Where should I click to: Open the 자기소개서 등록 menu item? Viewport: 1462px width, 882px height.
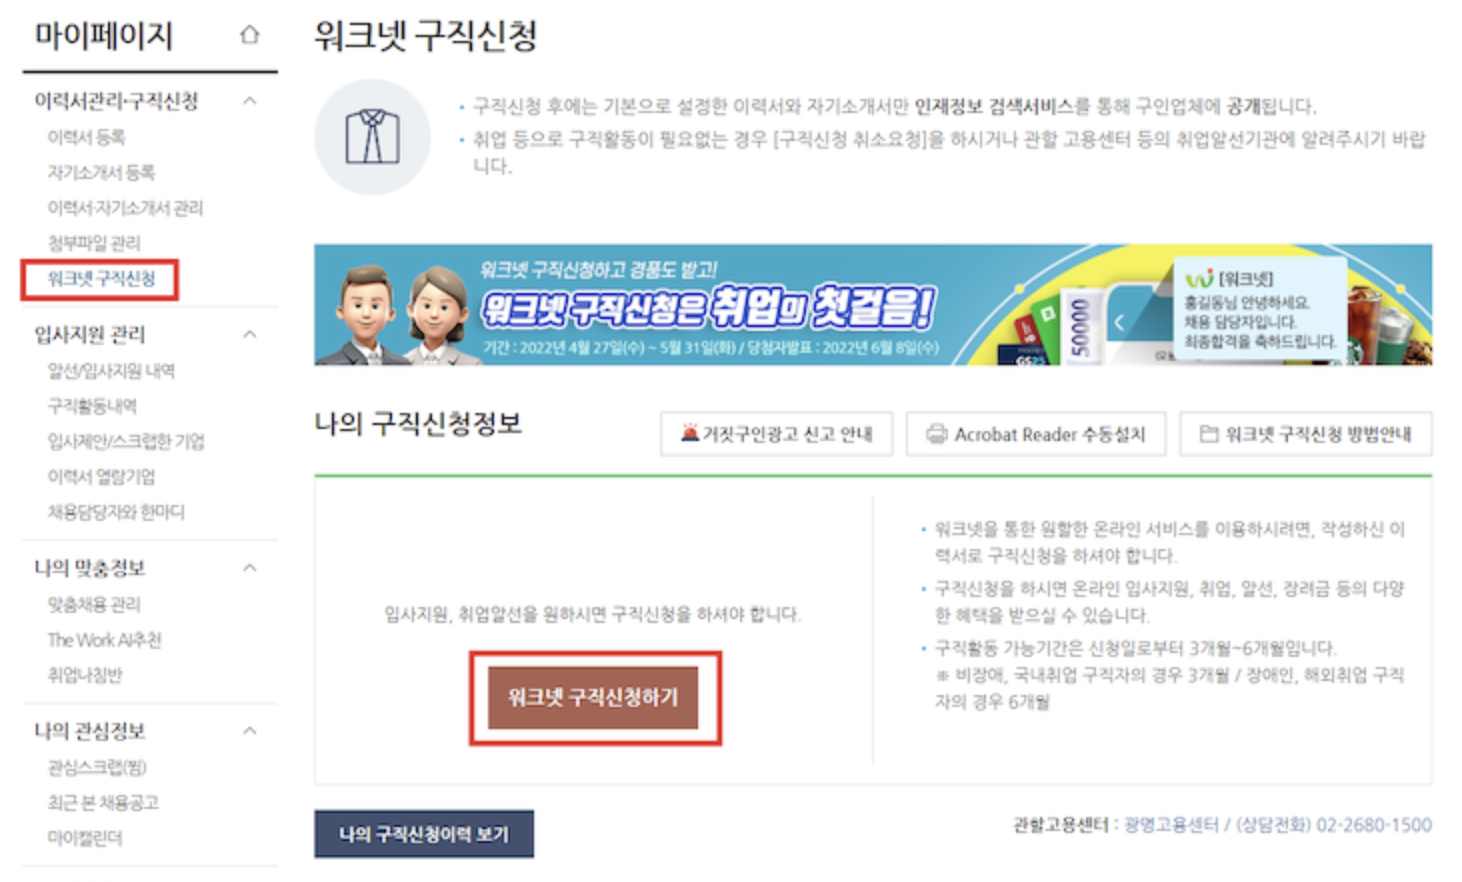101,172
